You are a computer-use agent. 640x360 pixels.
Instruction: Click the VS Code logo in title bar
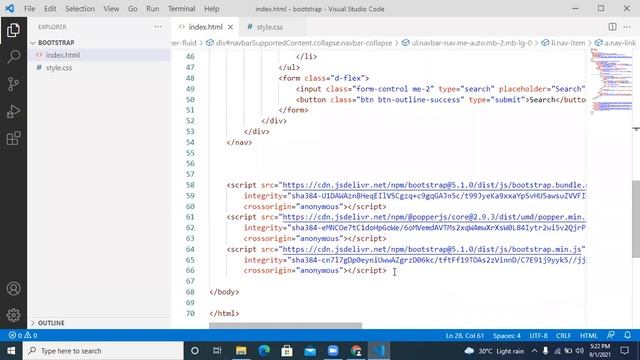tap(10, 8)
